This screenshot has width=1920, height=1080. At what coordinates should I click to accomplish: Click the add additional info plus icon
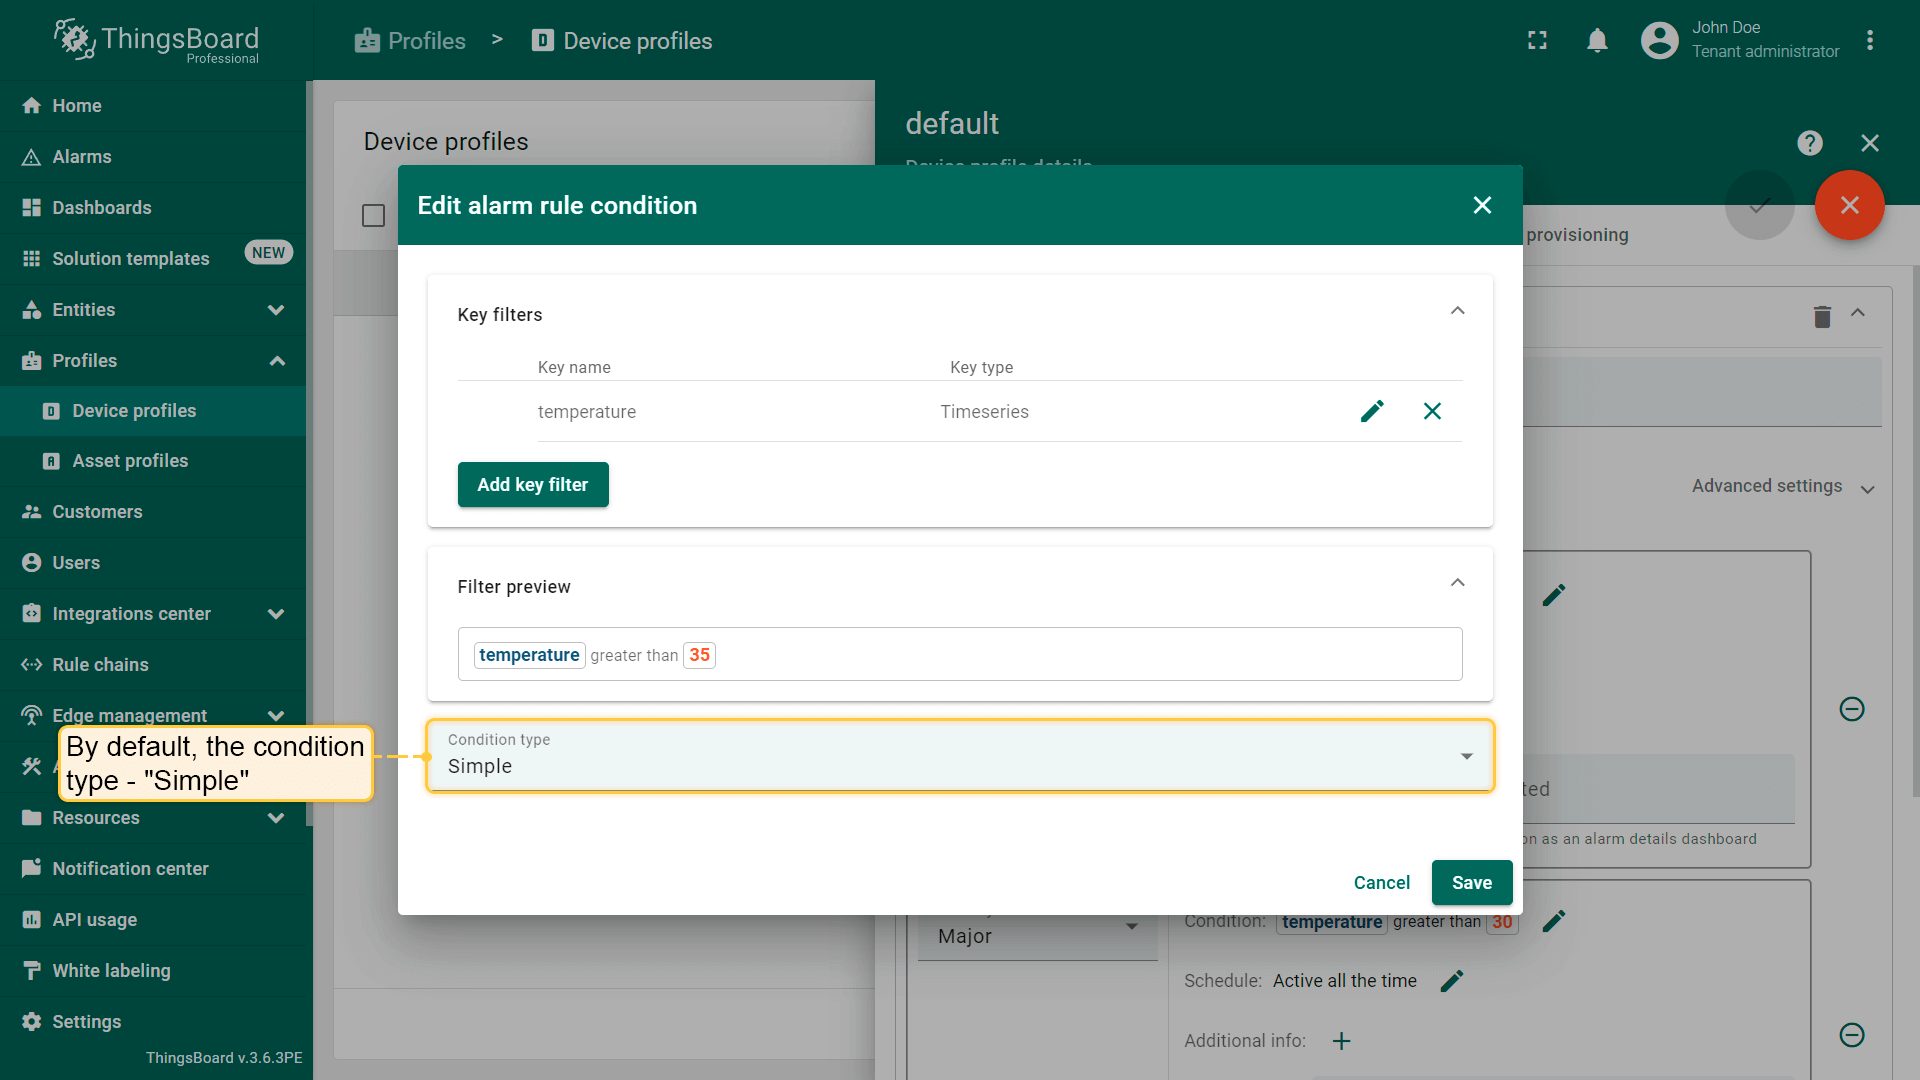(1341, 1041)
